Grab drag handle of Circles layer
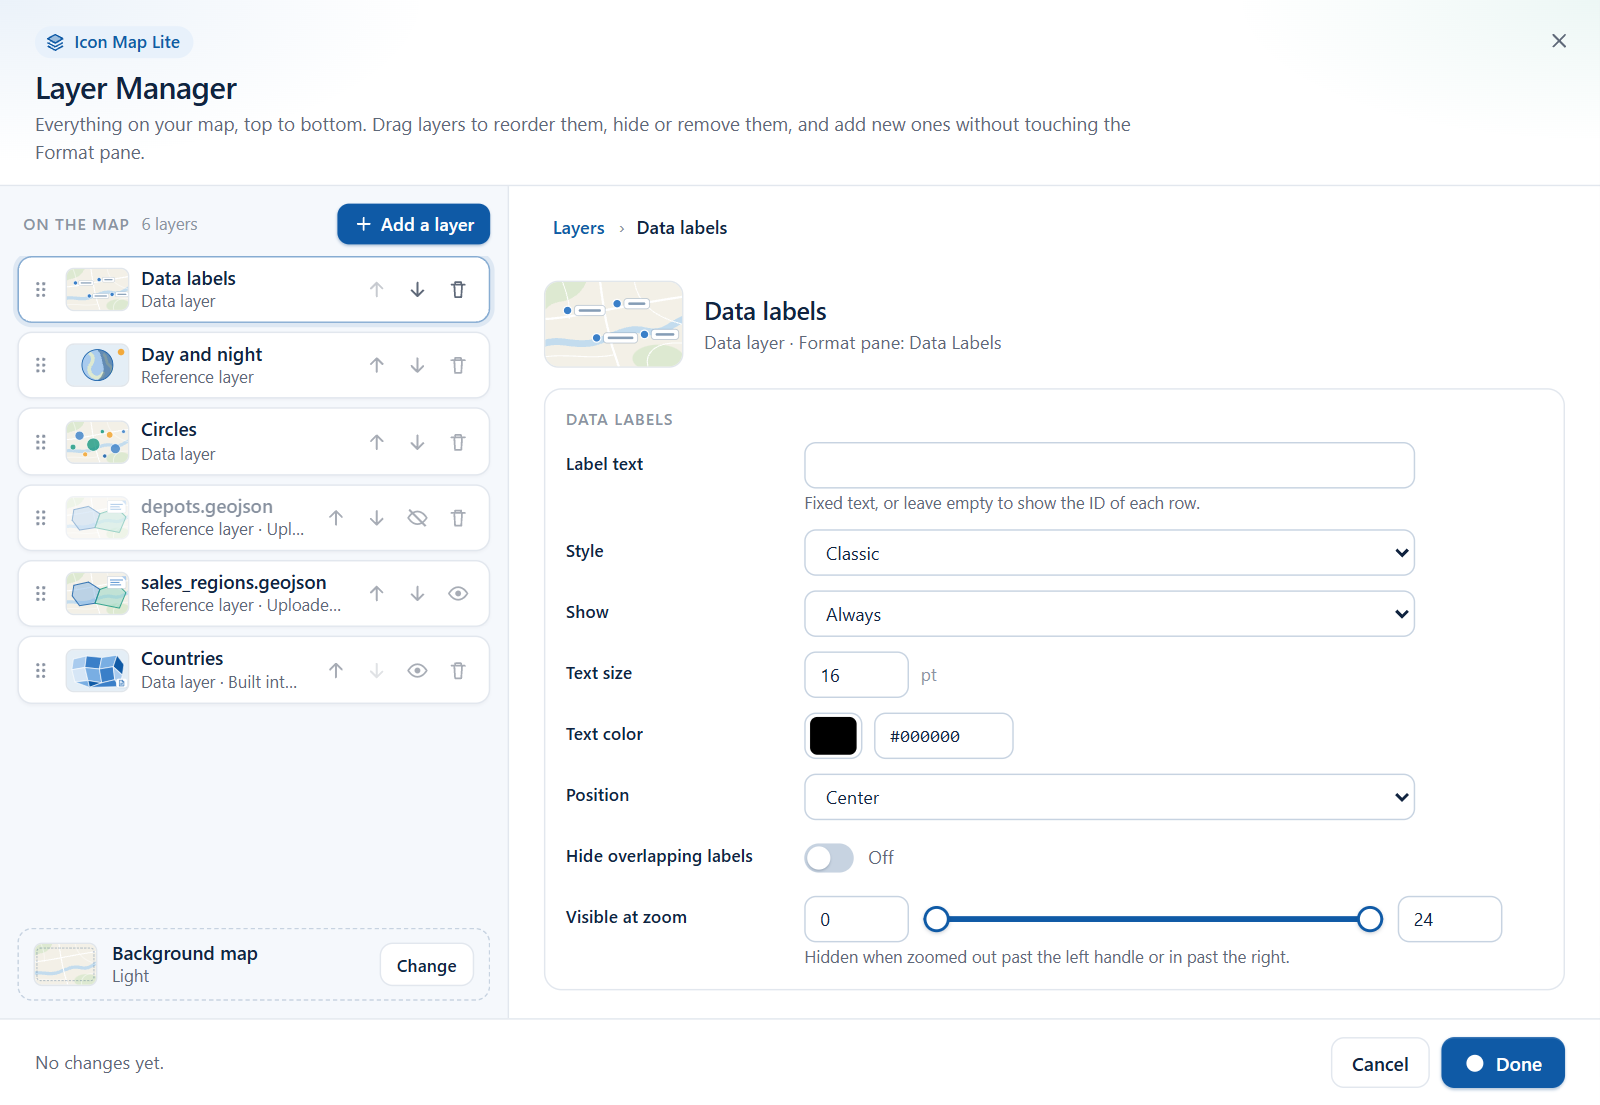This screenshot has width=1600, height=1105. 41,442
